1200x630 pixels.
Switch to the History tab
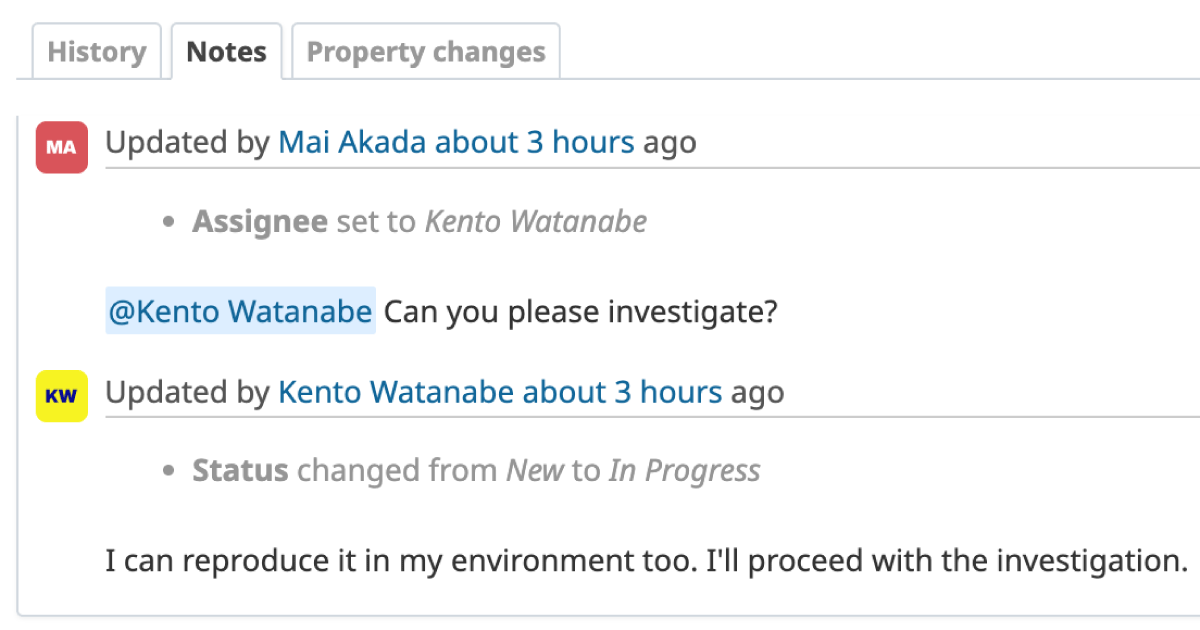point(97,52)
